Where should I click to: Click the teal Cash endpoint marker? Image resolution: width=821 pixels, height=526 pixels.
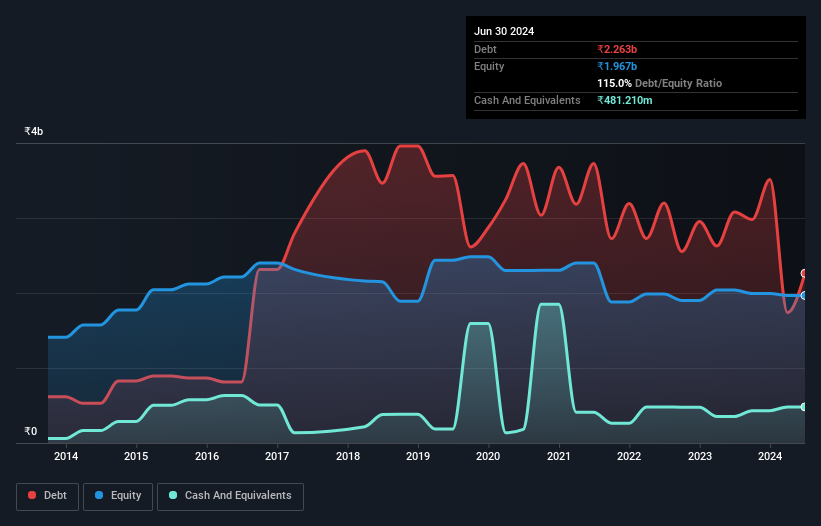point(804,407)
